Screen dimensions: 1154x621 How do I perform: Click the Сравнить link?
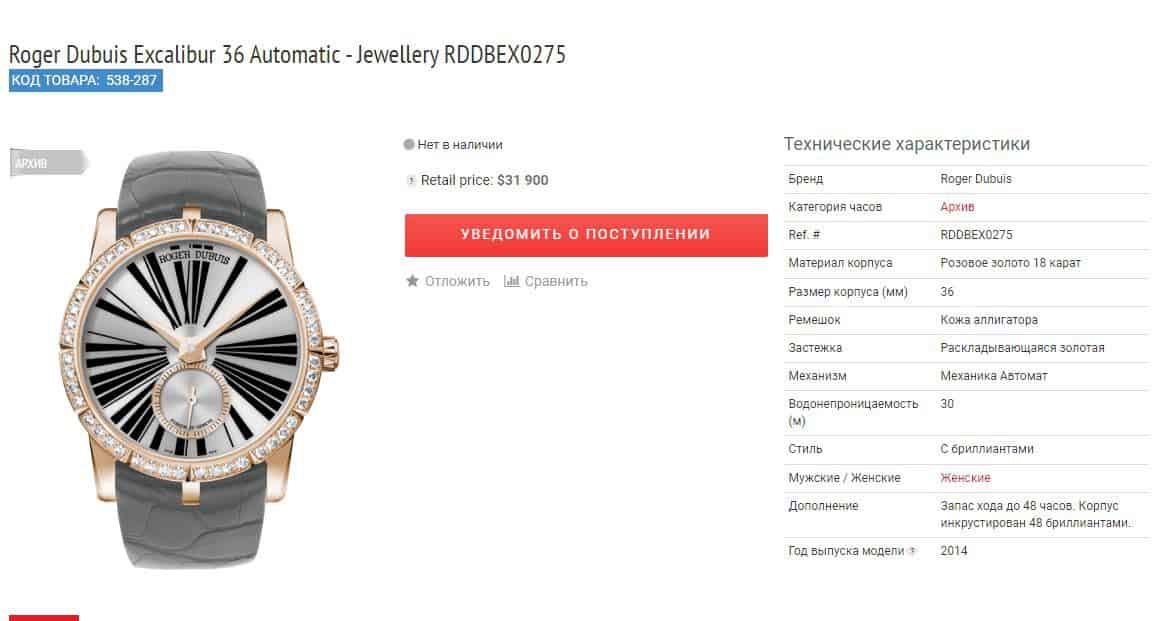click(556, 281)
